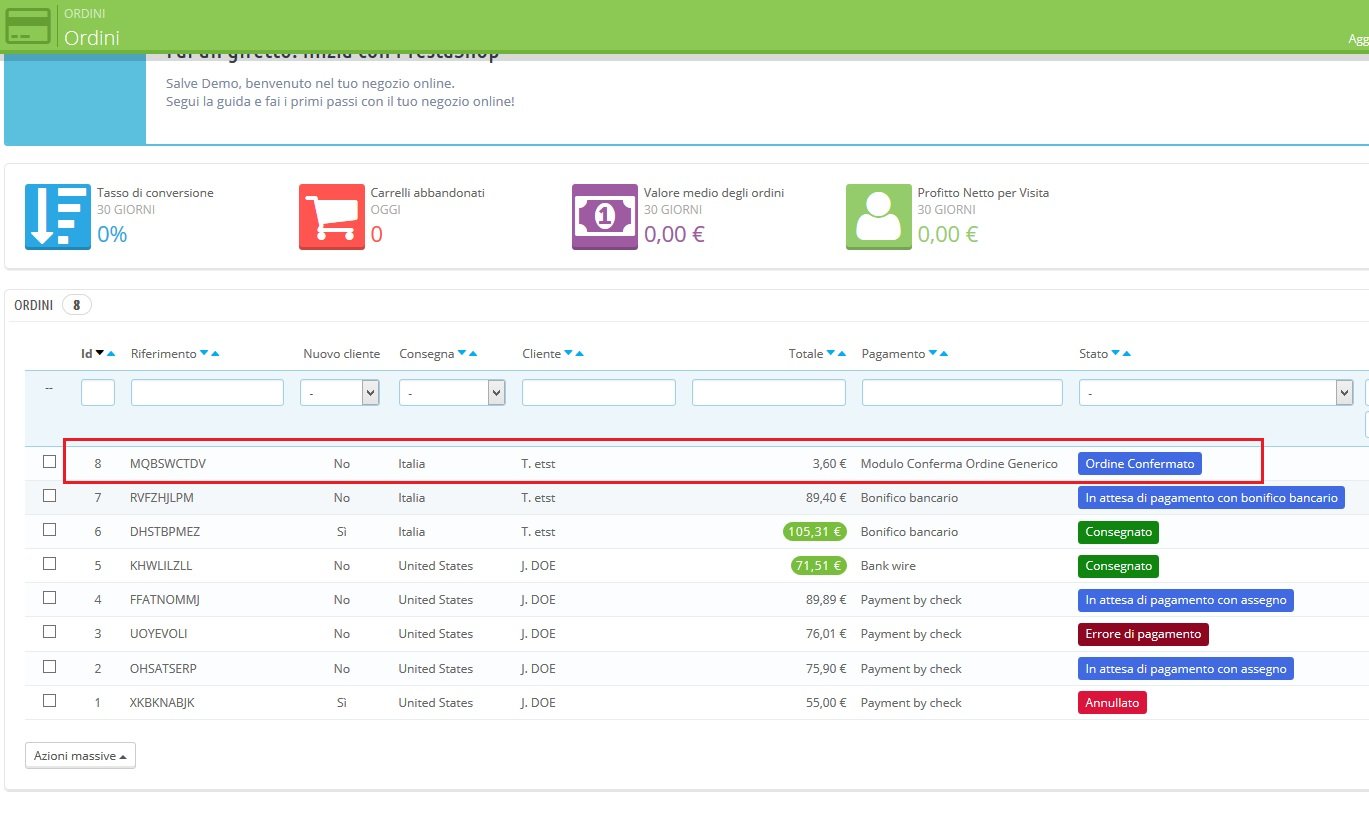Click reference RVFZHJLPM
The width and height of the screenshot is (1369, 815).
pyautogui.click(x=162, y=498)
